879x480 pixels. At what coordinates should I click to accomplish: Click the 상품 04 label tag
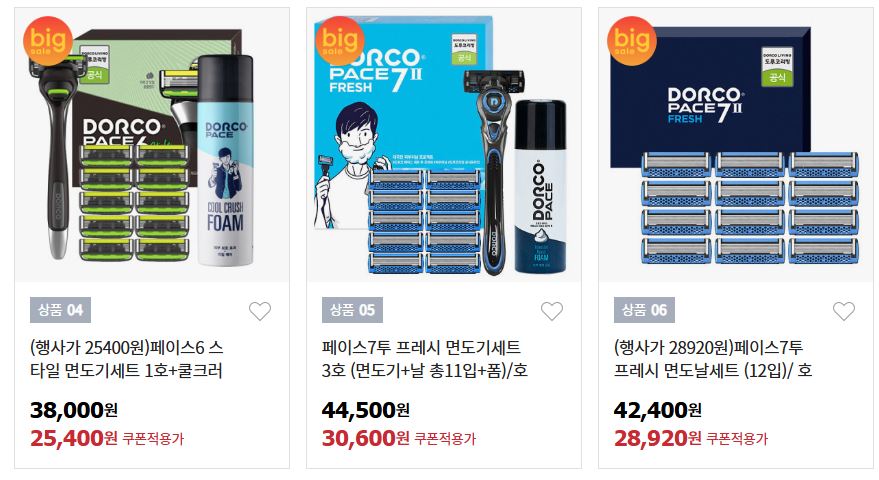[x=61, y=310]
